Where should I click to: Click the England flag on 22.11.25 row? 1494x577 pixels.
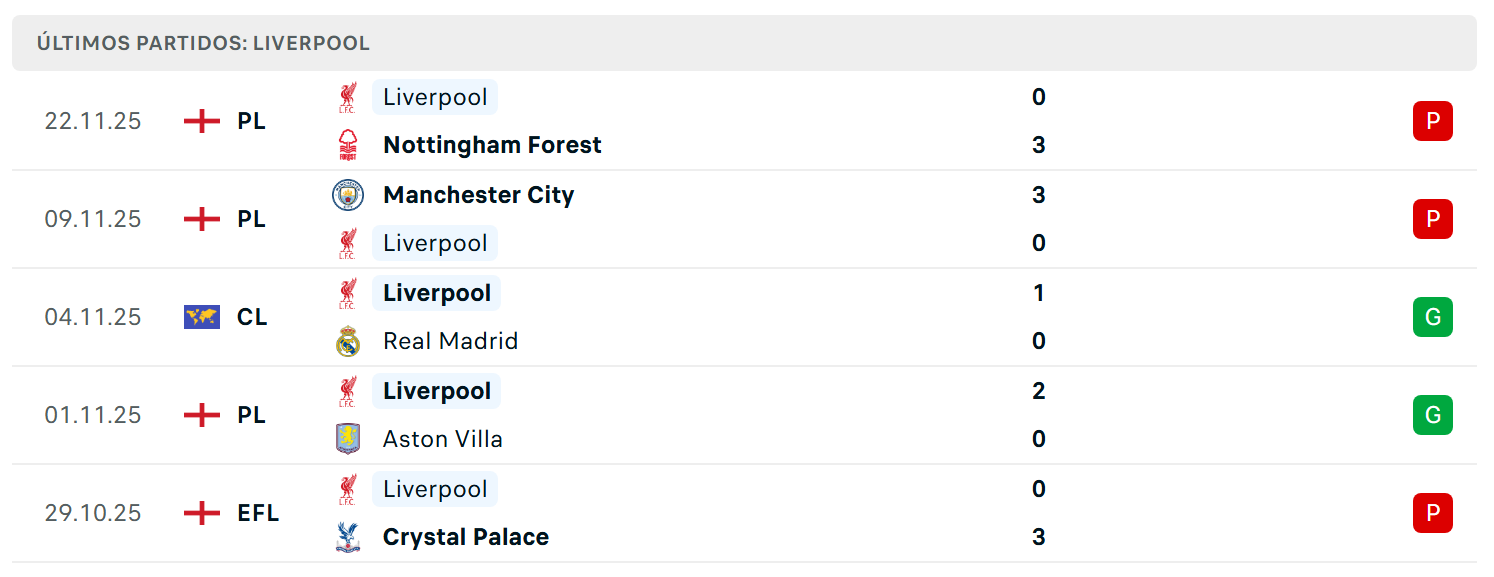pyautogui.click(x=202, y=121)
